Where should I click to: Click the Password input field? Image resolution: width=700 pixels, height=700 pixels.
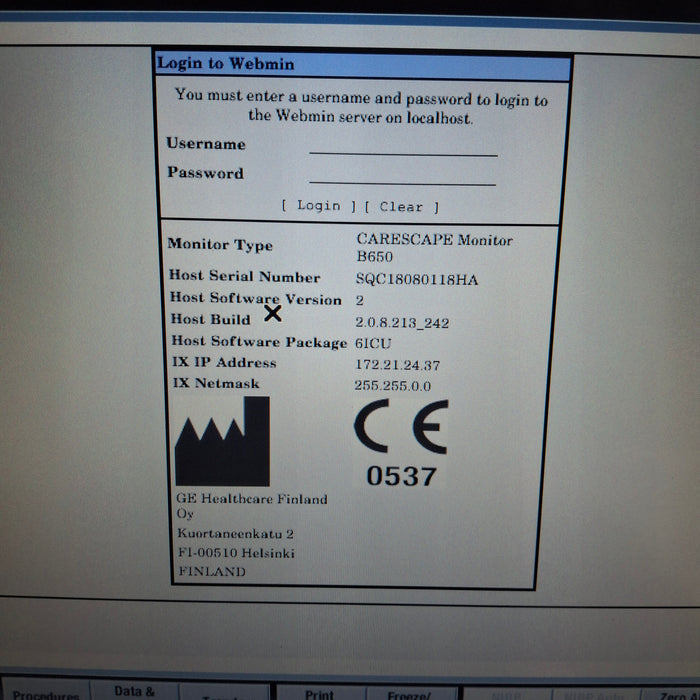402,175
